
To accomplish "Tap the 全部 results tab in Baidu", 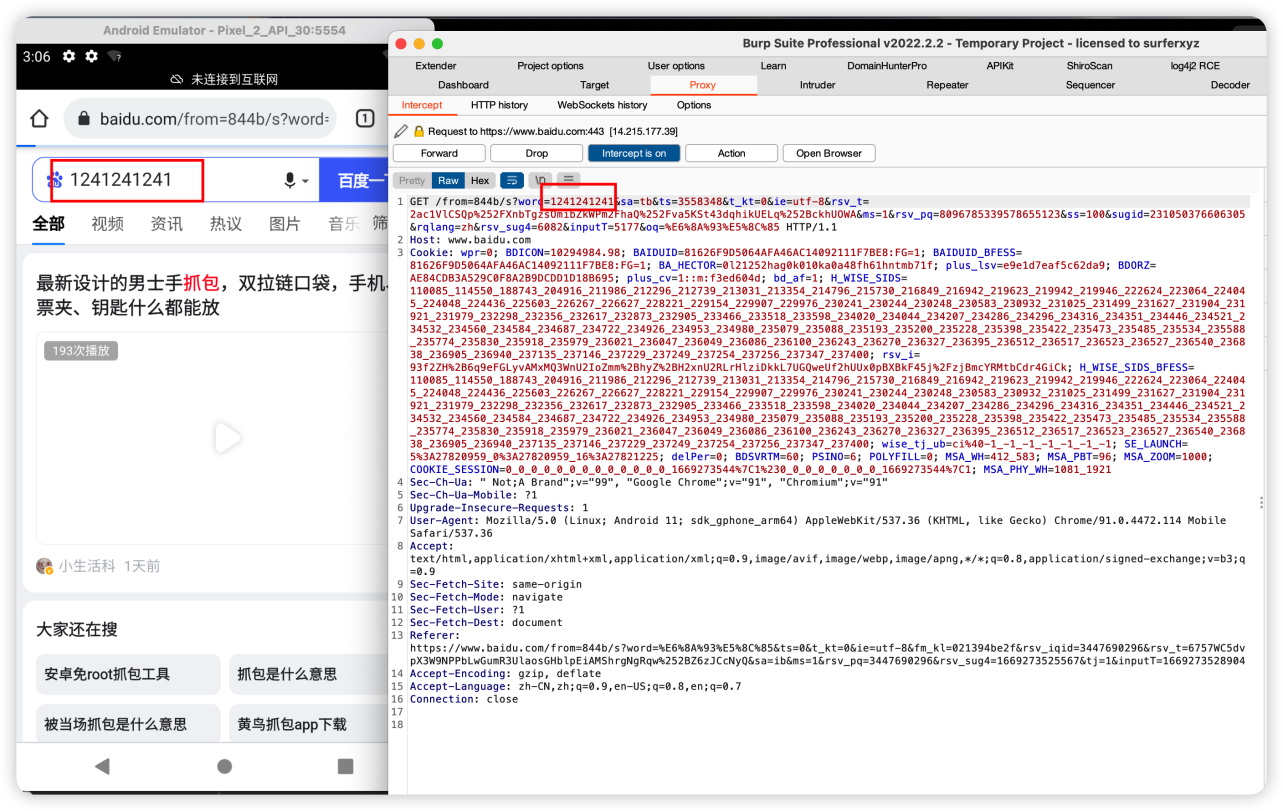I will [x=48, y=224].
